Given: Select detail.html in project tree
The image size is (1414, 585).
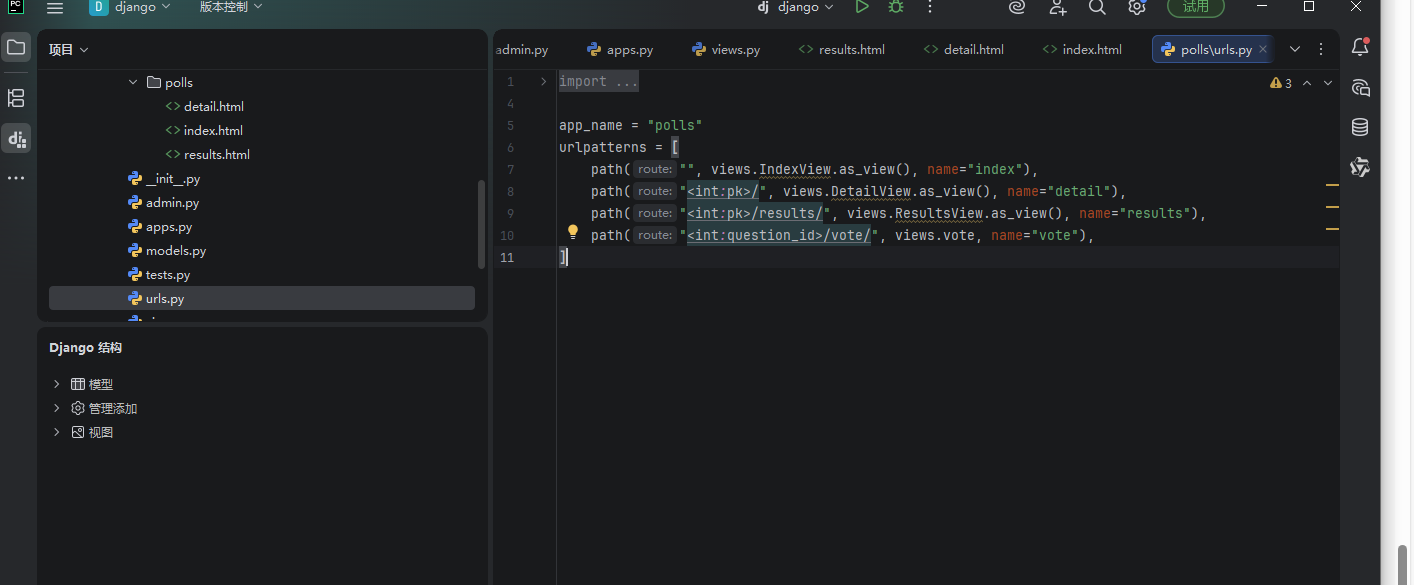Looking at the screenshot, I should (213, 107).
